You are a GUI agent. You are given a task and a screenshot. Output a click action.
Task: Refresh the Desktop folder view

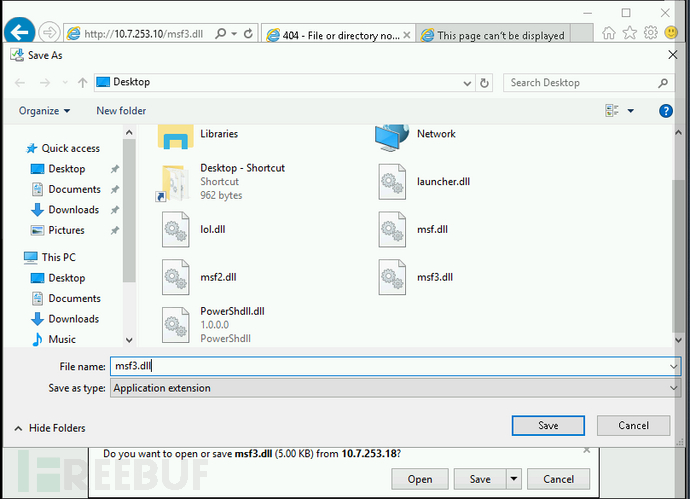pyautogui.click(x=484, y=83)
